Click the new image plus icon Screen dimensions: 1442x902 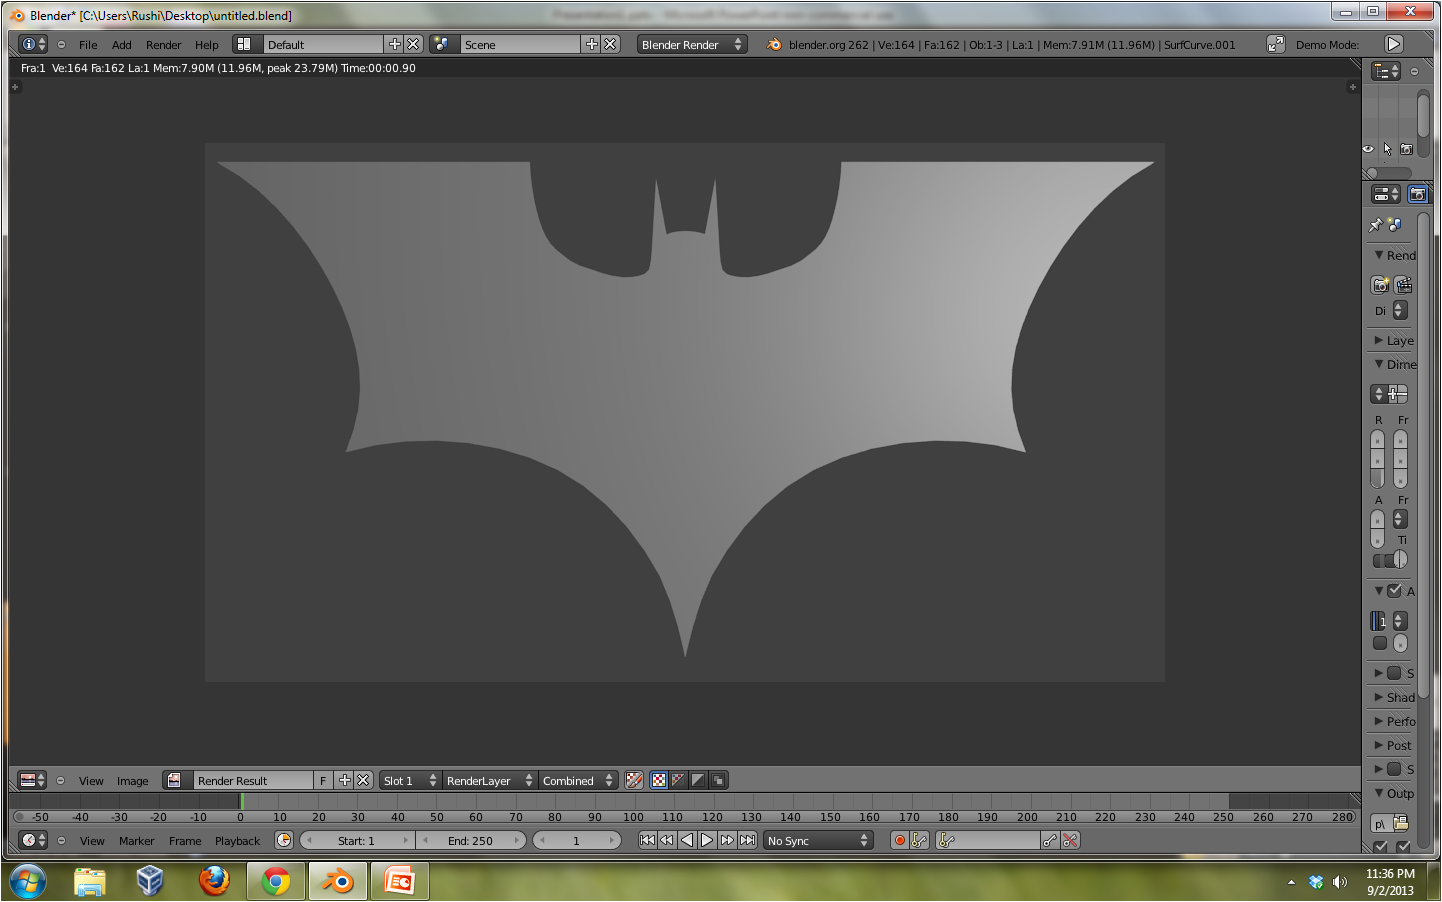click(x=345, y=780)
